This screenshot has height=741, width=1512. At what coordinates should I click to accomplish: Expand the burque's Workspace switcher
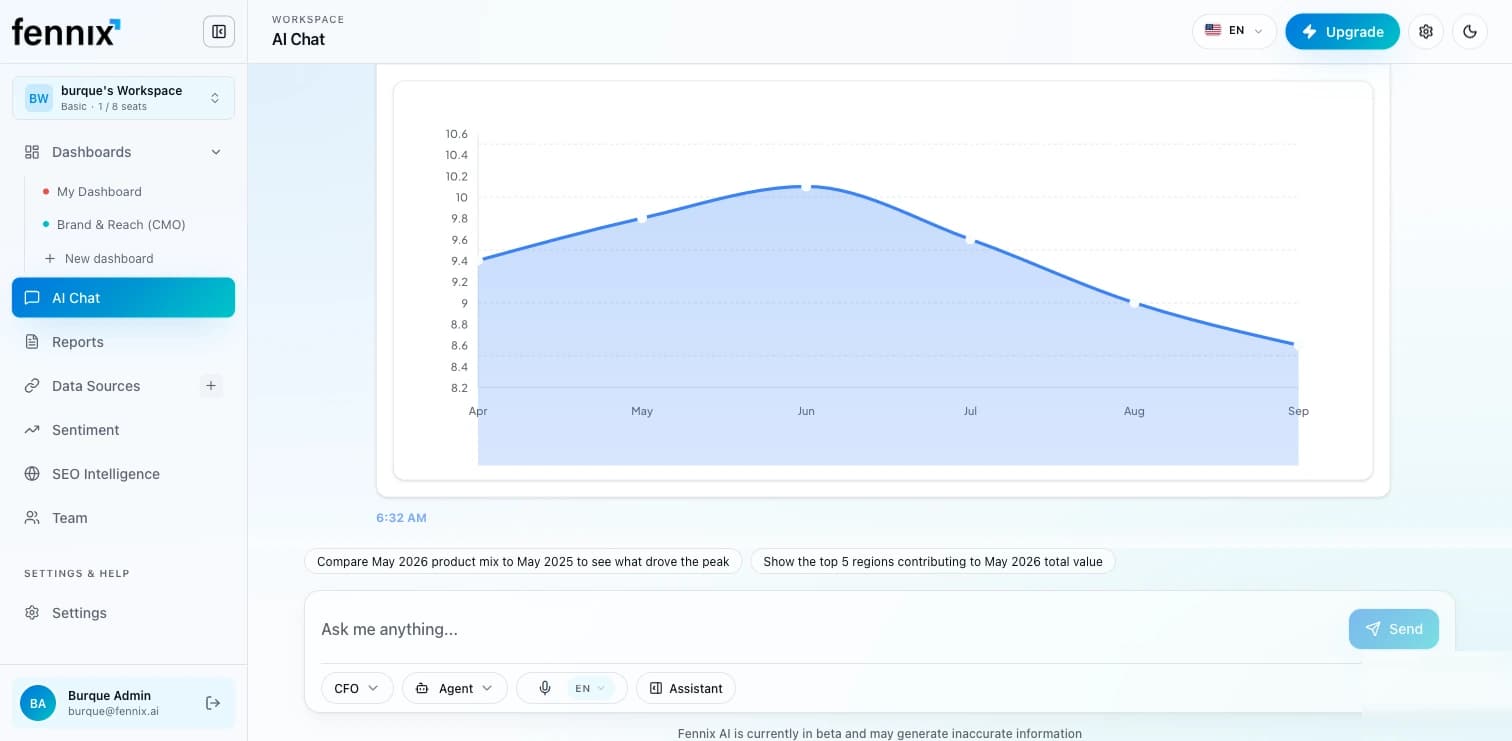124,98
